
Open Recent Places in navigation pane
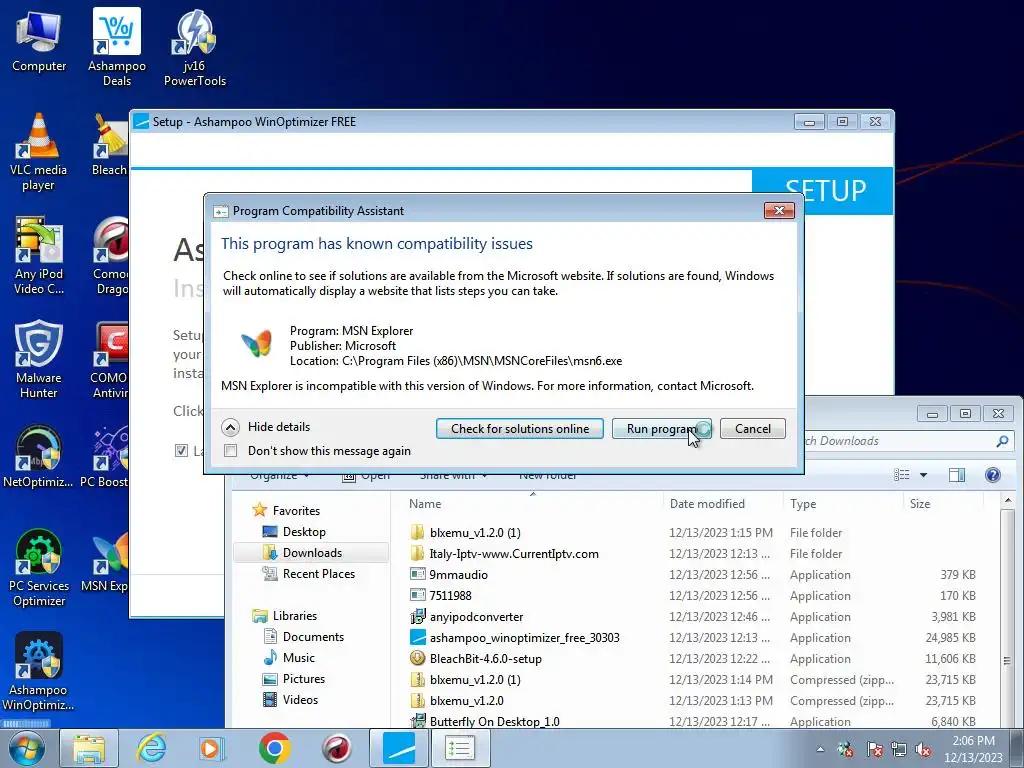click(x=318, y=573)
